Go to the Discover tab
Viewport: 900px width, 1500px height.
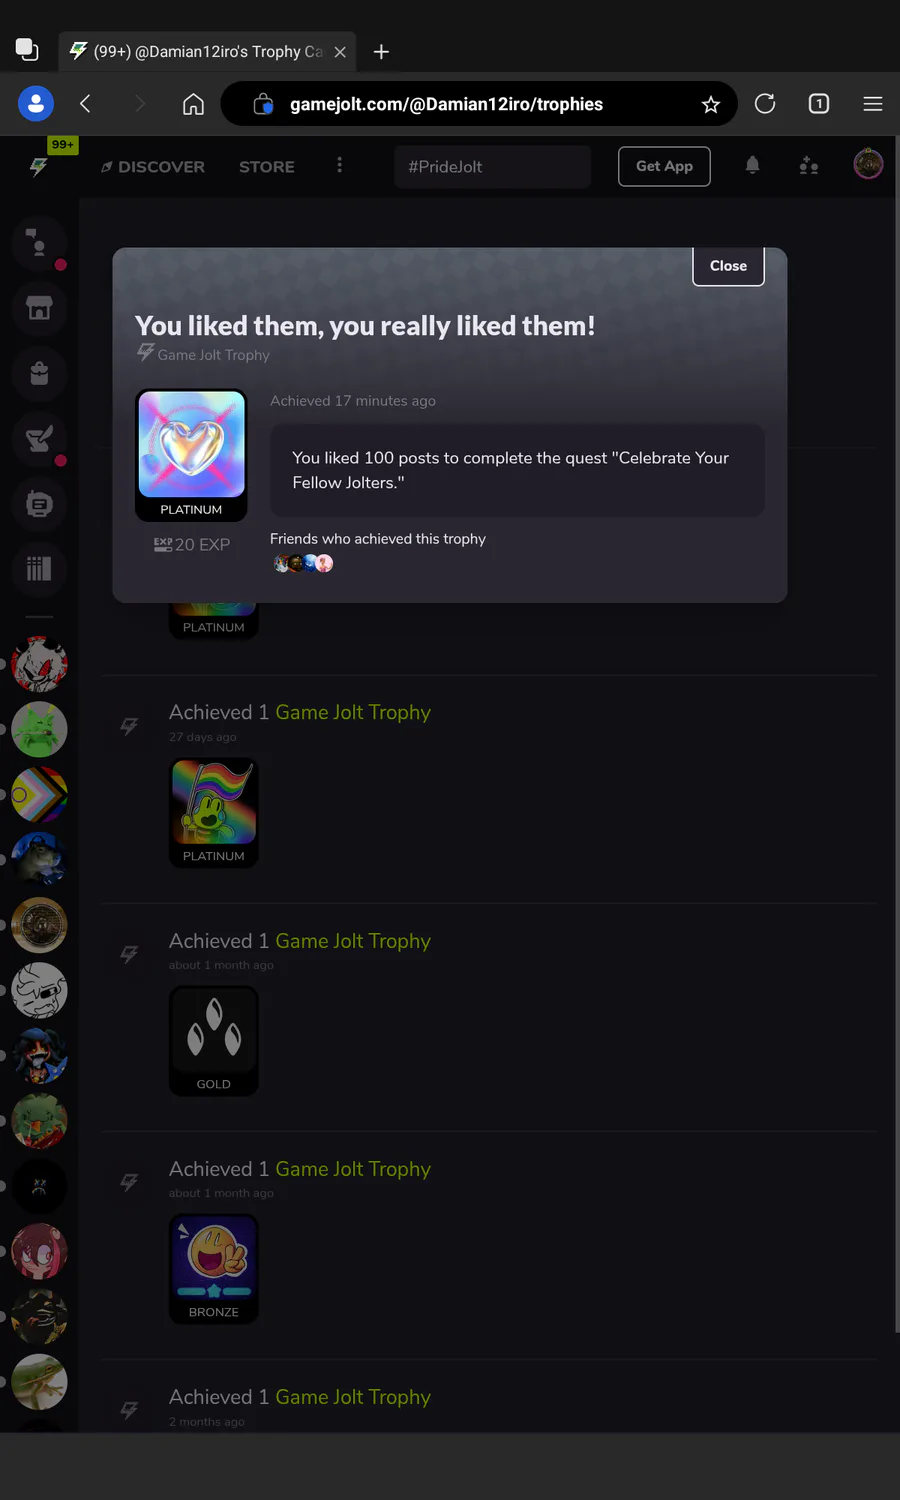tap(153, 167)
